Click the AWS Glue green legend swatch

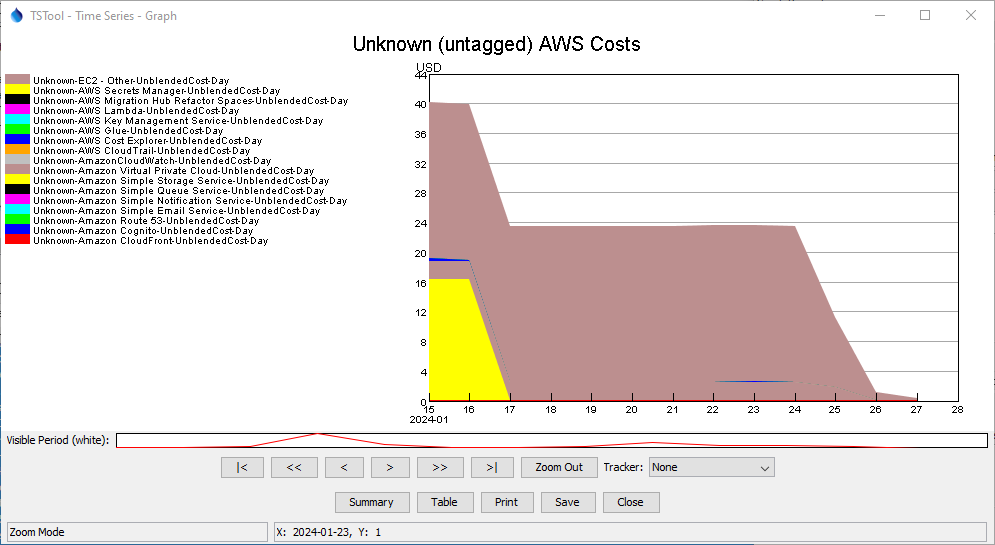(x=18, y=130)
